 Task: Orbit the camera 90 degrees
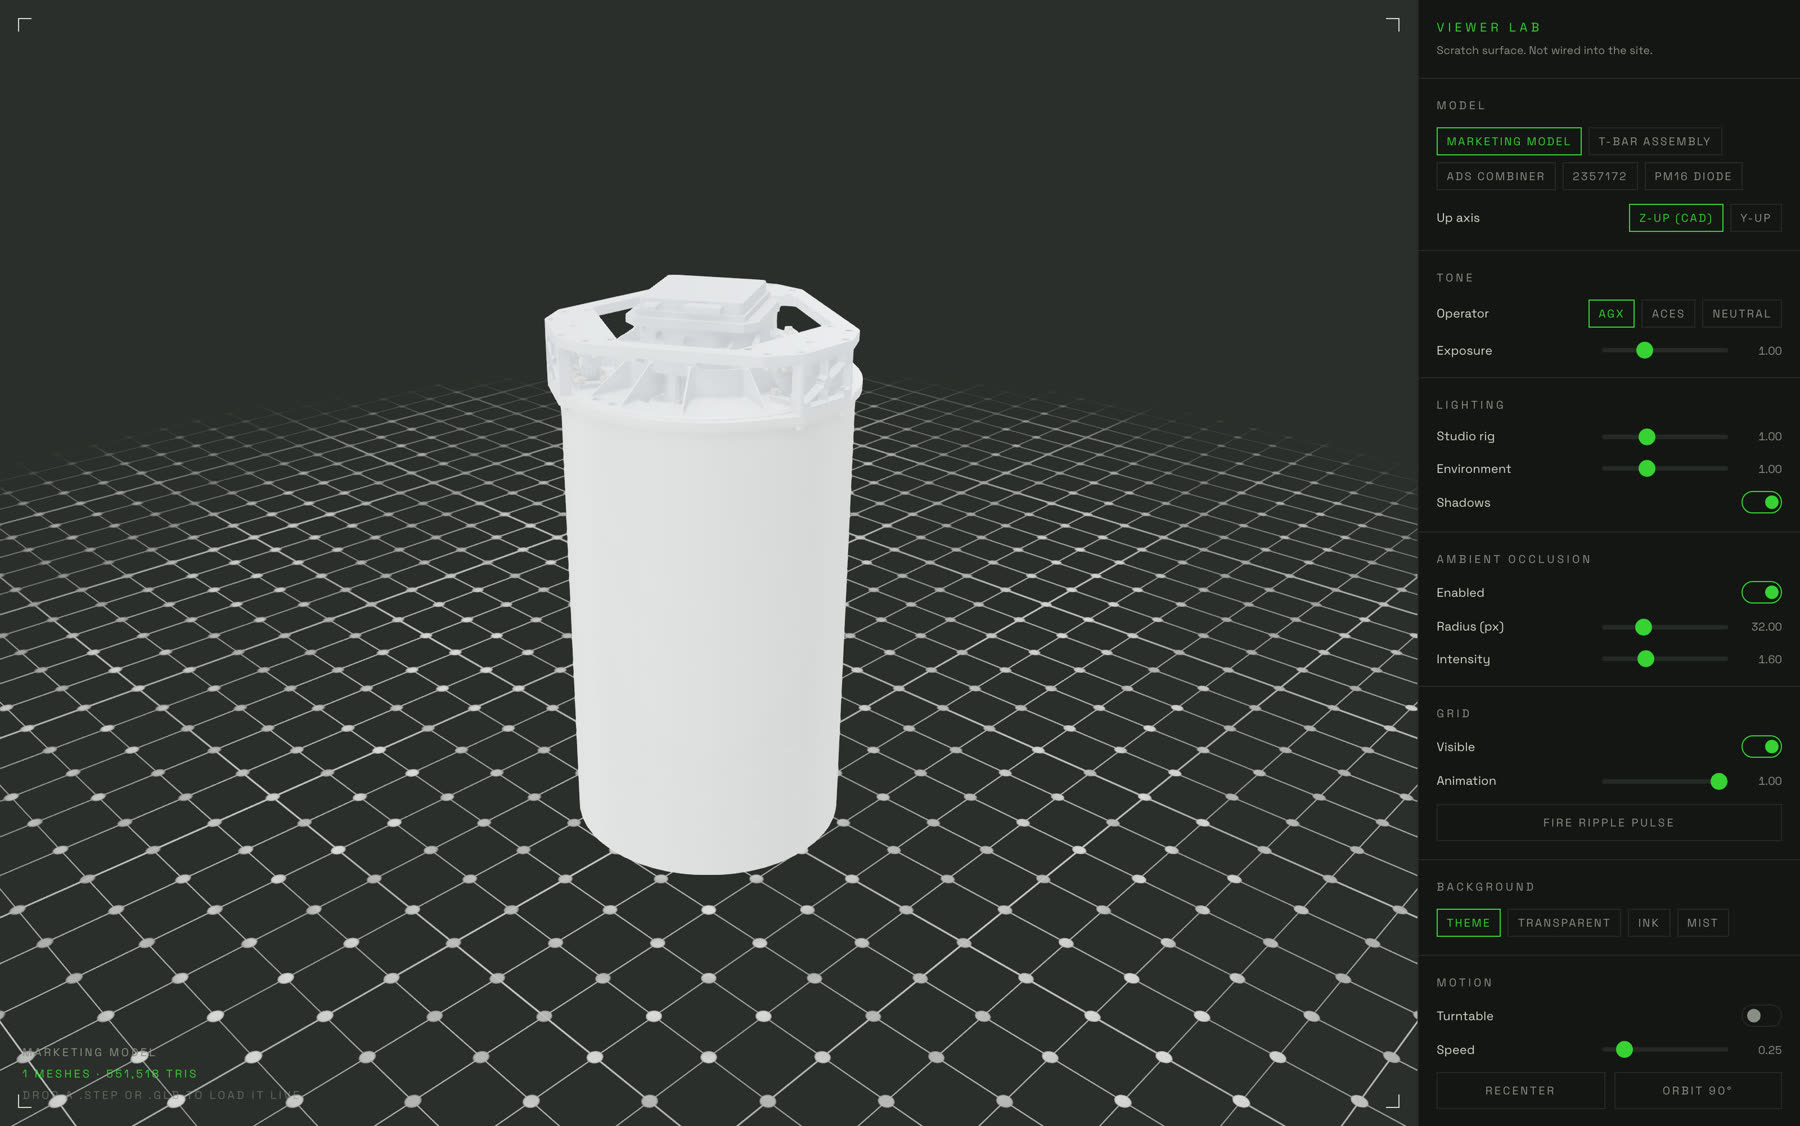click(1697, 1091)
